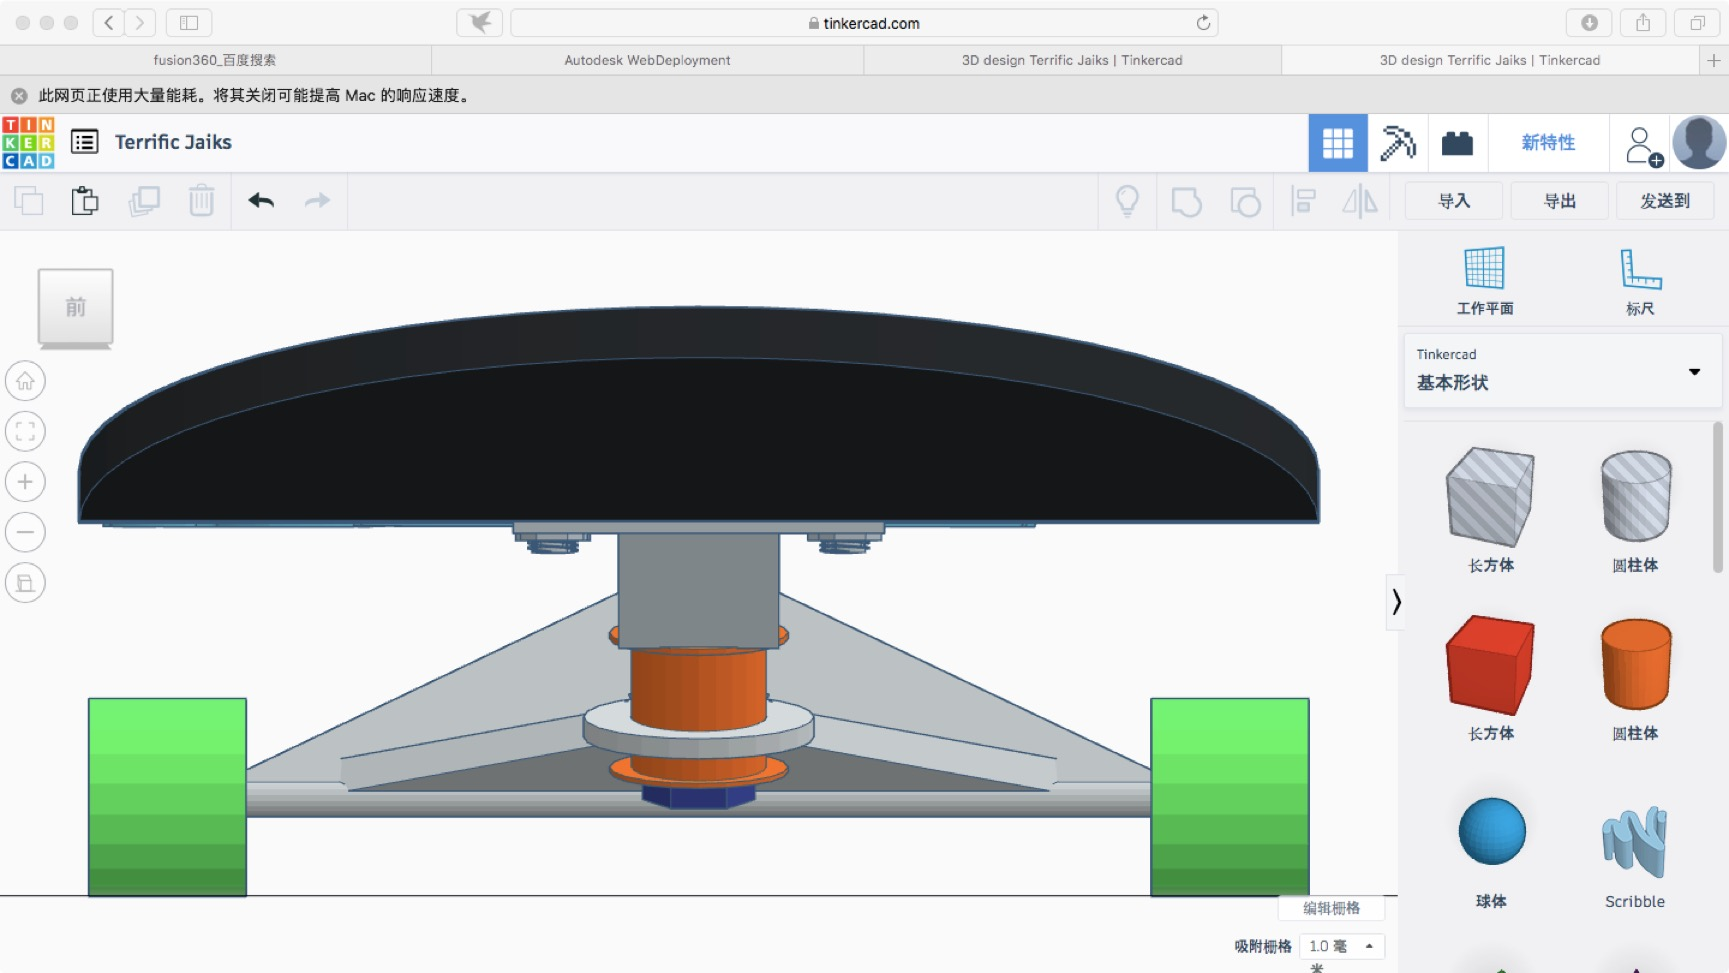Select the striped hole cylinder shape
The image size is (1729, 973).
click(1636, 495)
